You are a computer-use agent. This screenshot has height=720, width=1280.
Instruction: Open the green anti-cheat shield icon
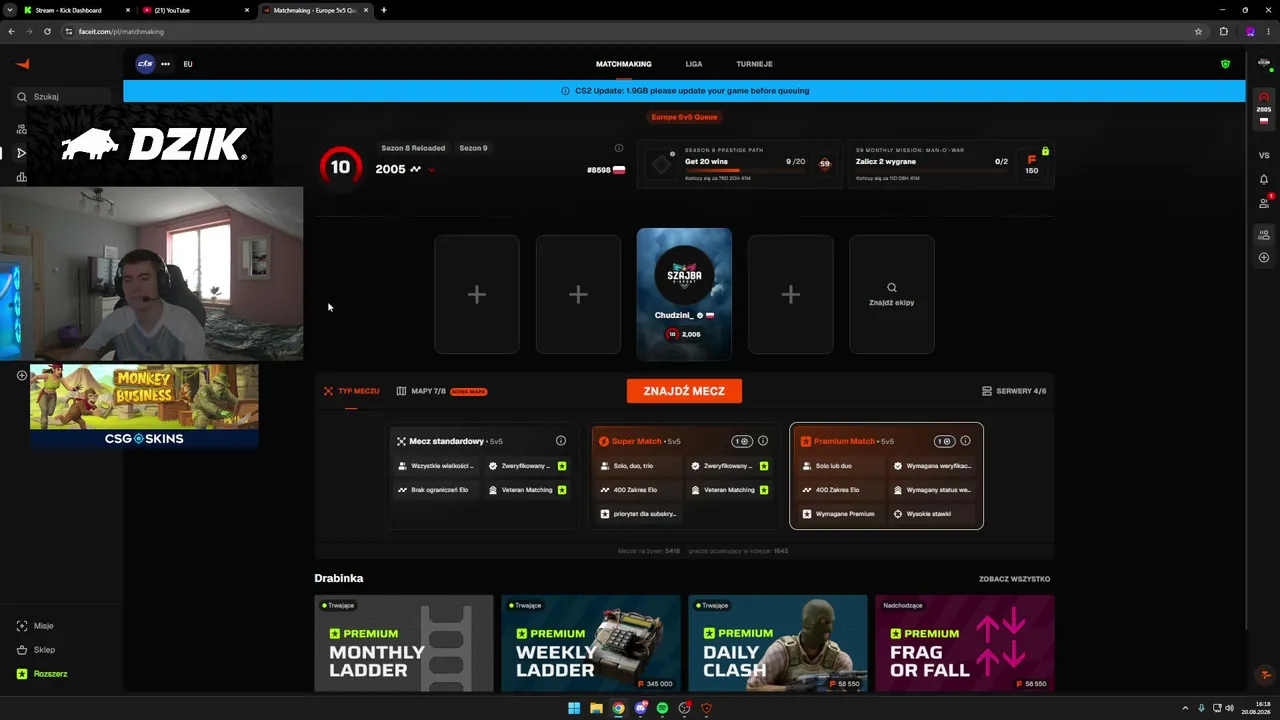(1225, 64)
